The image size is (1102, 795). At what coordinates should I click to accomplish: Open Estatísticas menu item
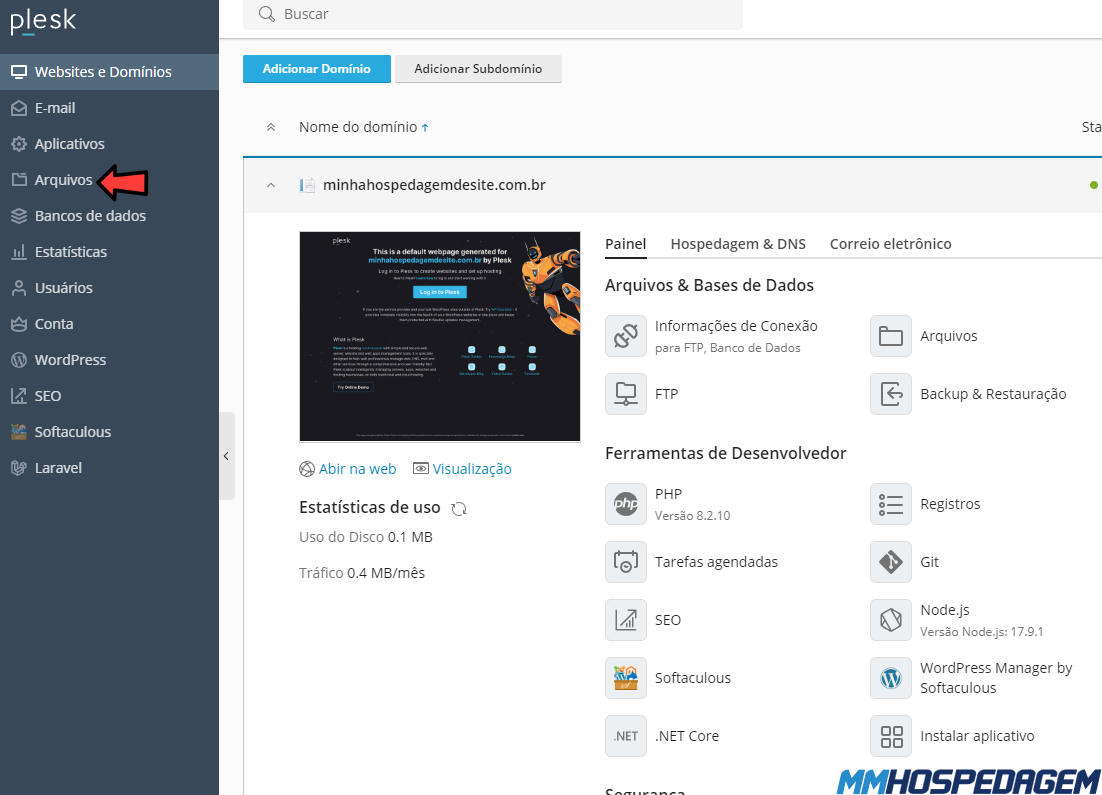pyautogui.click(x=110, y=252)
